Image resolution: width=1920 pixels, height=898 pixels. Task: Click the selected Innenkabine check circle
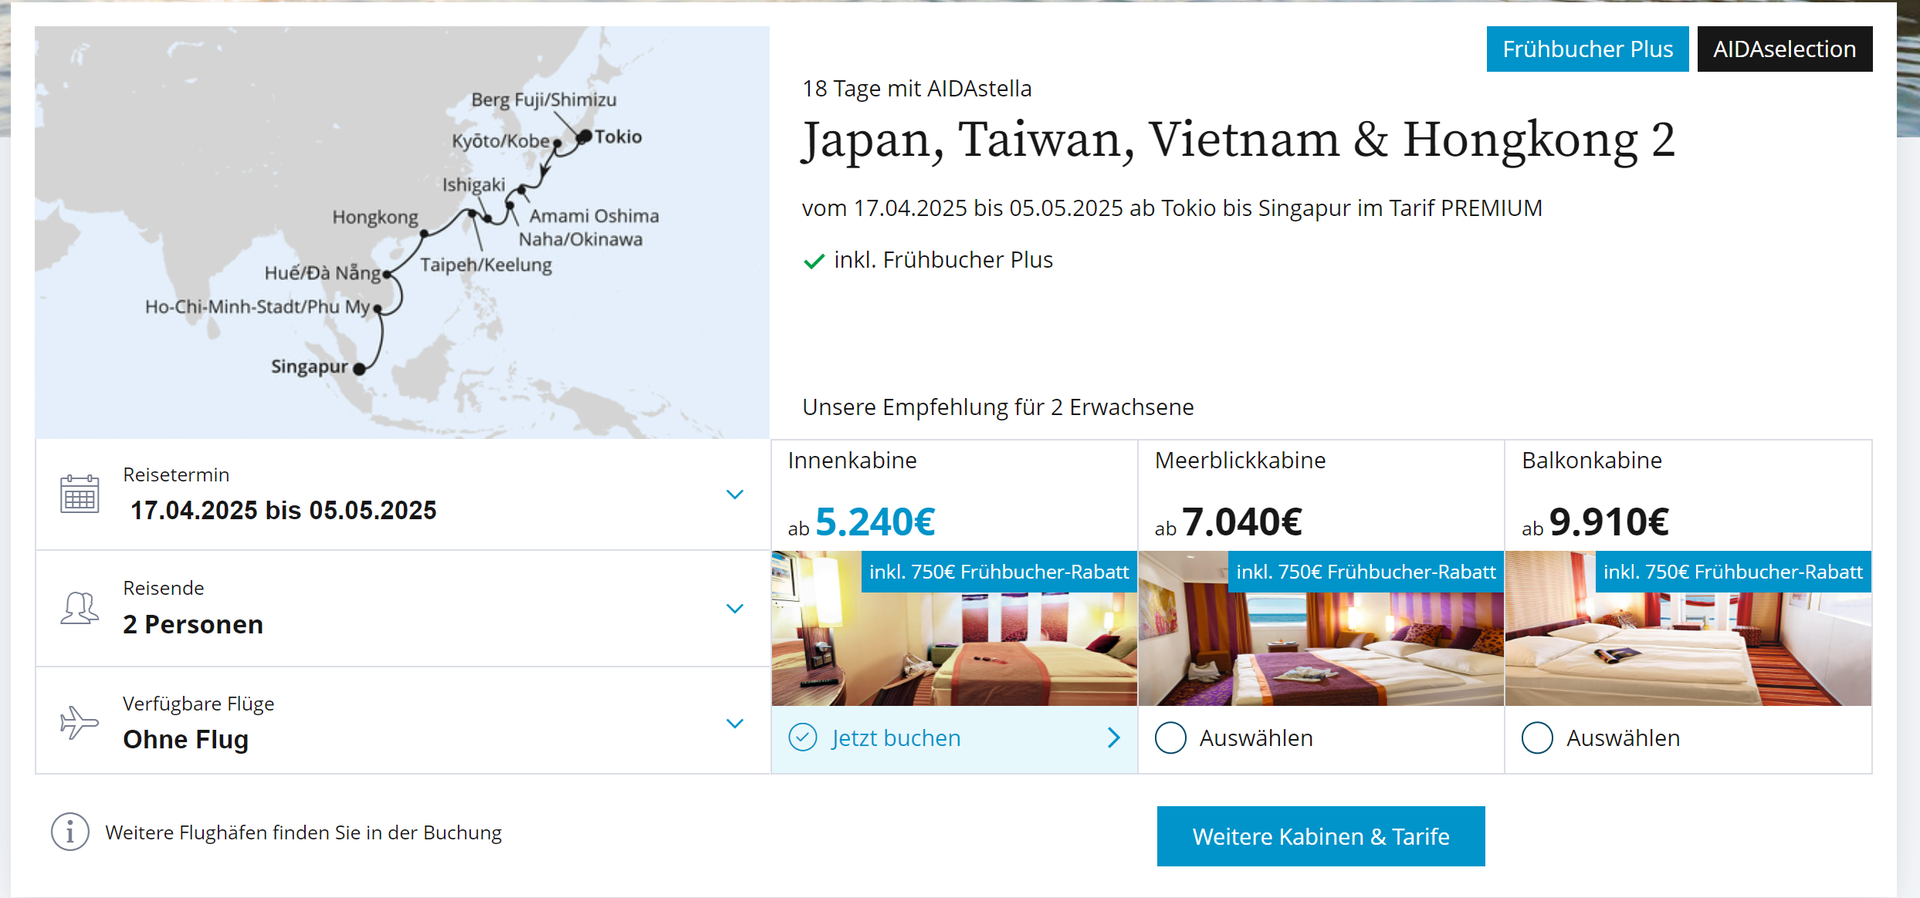[803, 738]
